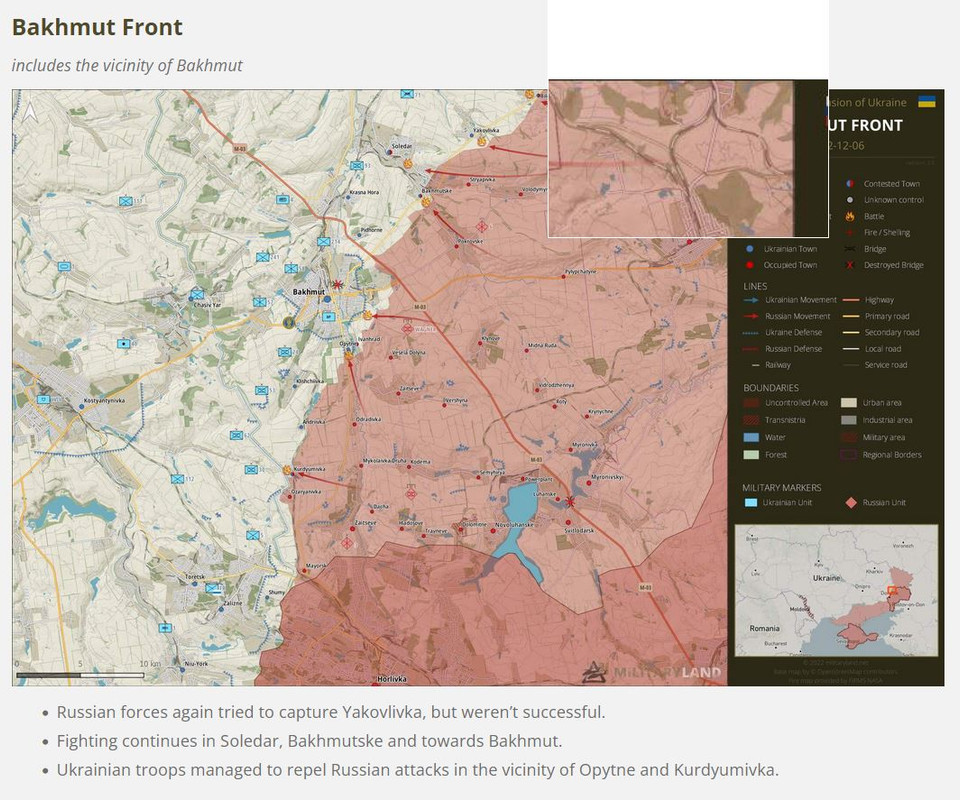960x800 pixels.
Task: Click the Unknown control grey dot in legend
Action: [850, 200]
